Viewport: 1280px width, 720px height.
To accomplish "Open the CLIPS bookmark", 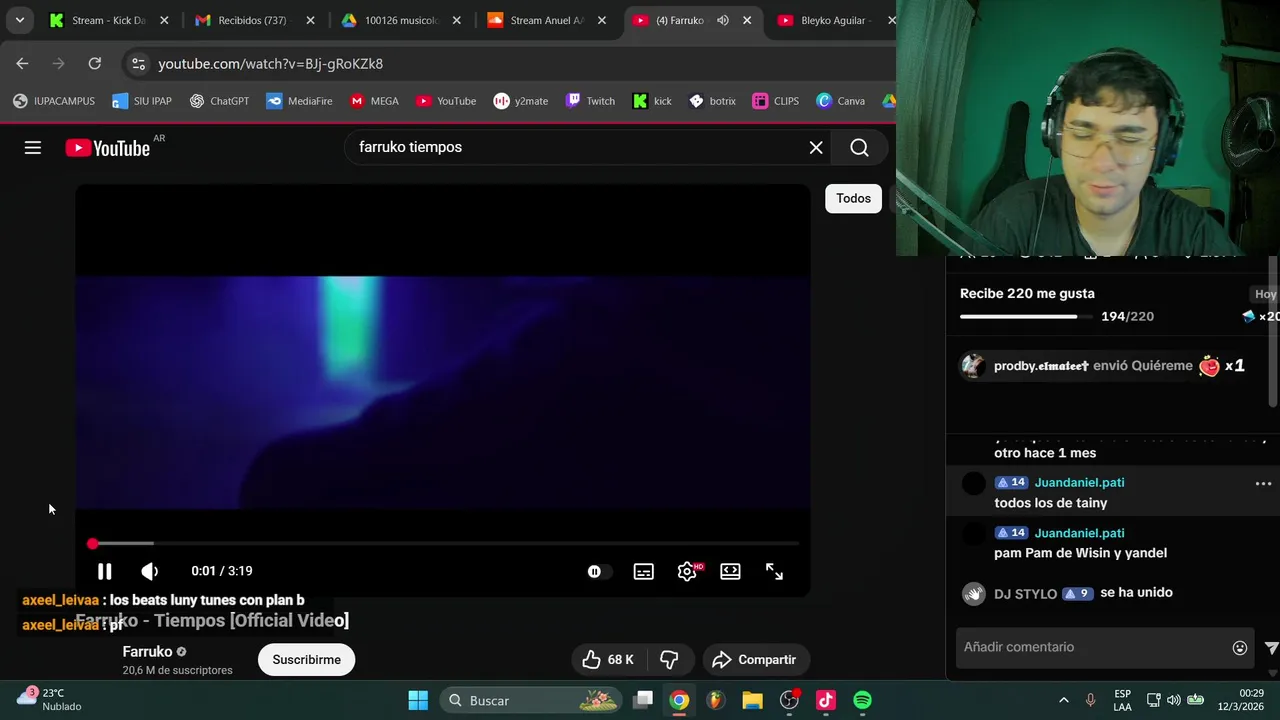I will [776, 101].
